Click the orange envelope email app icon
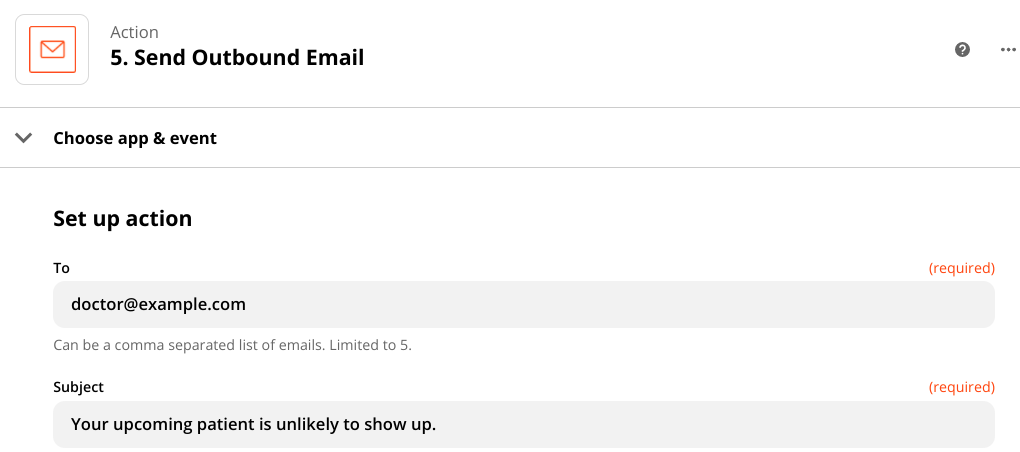This screenshot has width=1020, height=452. coord(52,49)
